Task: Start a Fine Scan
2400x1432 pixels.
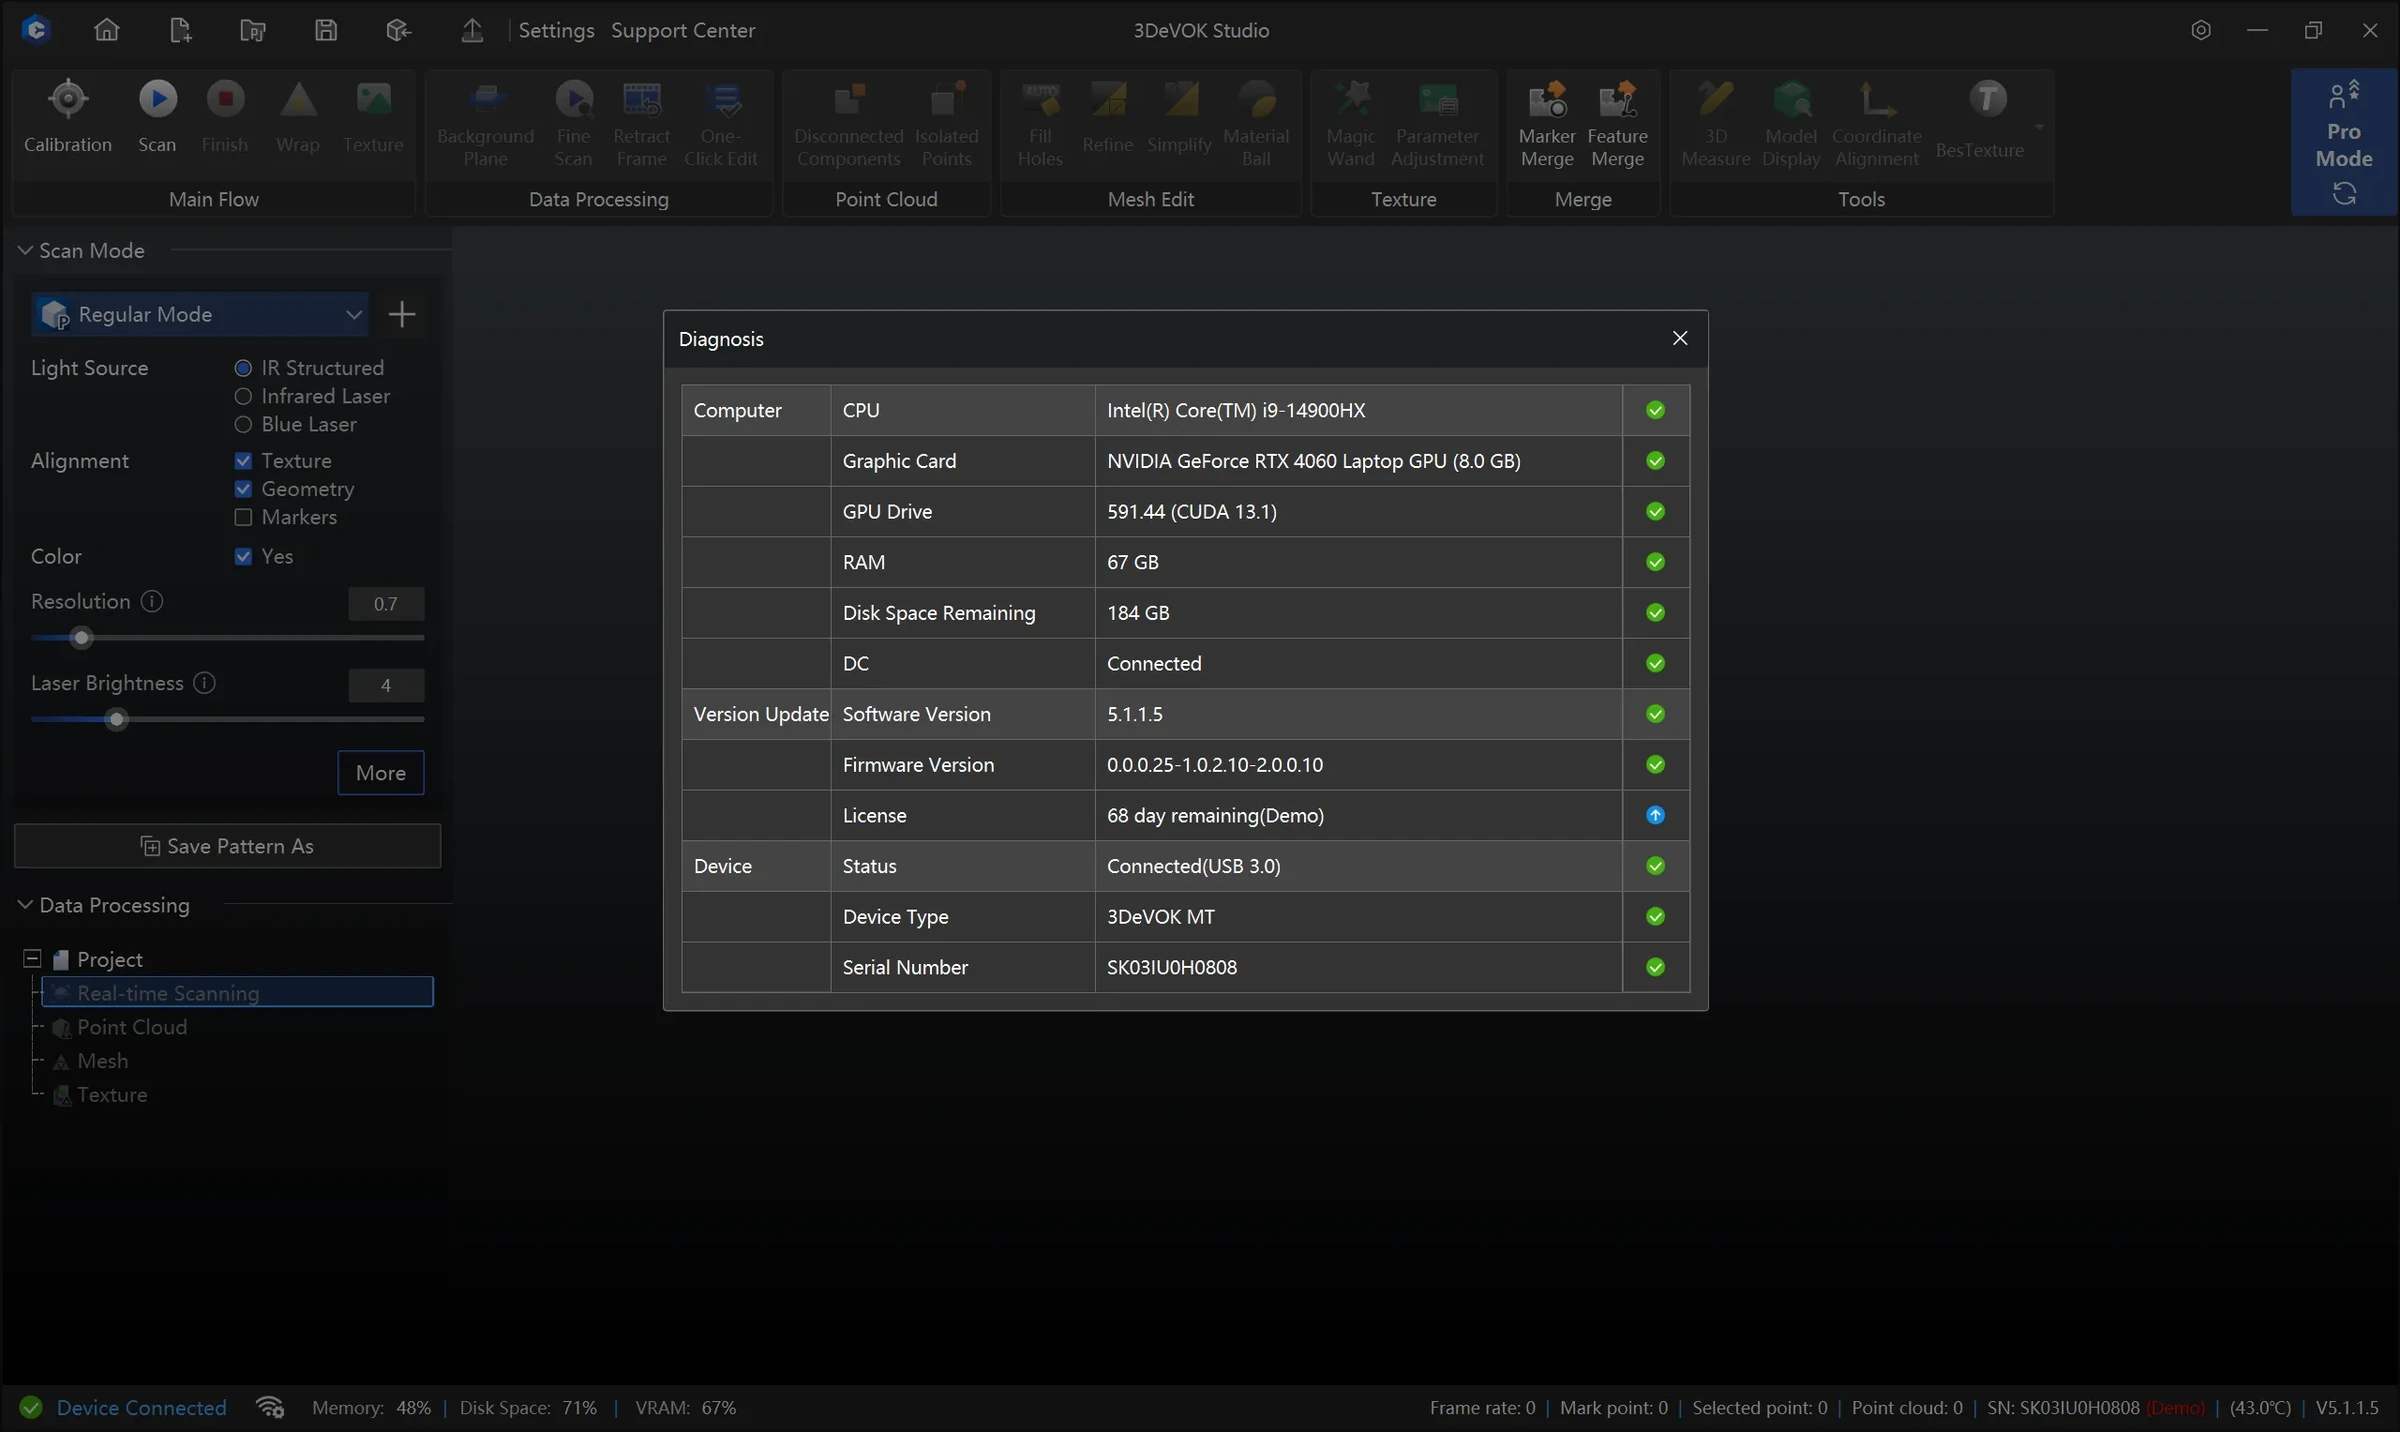Action: pyautogui.click(x=573, y=123)
